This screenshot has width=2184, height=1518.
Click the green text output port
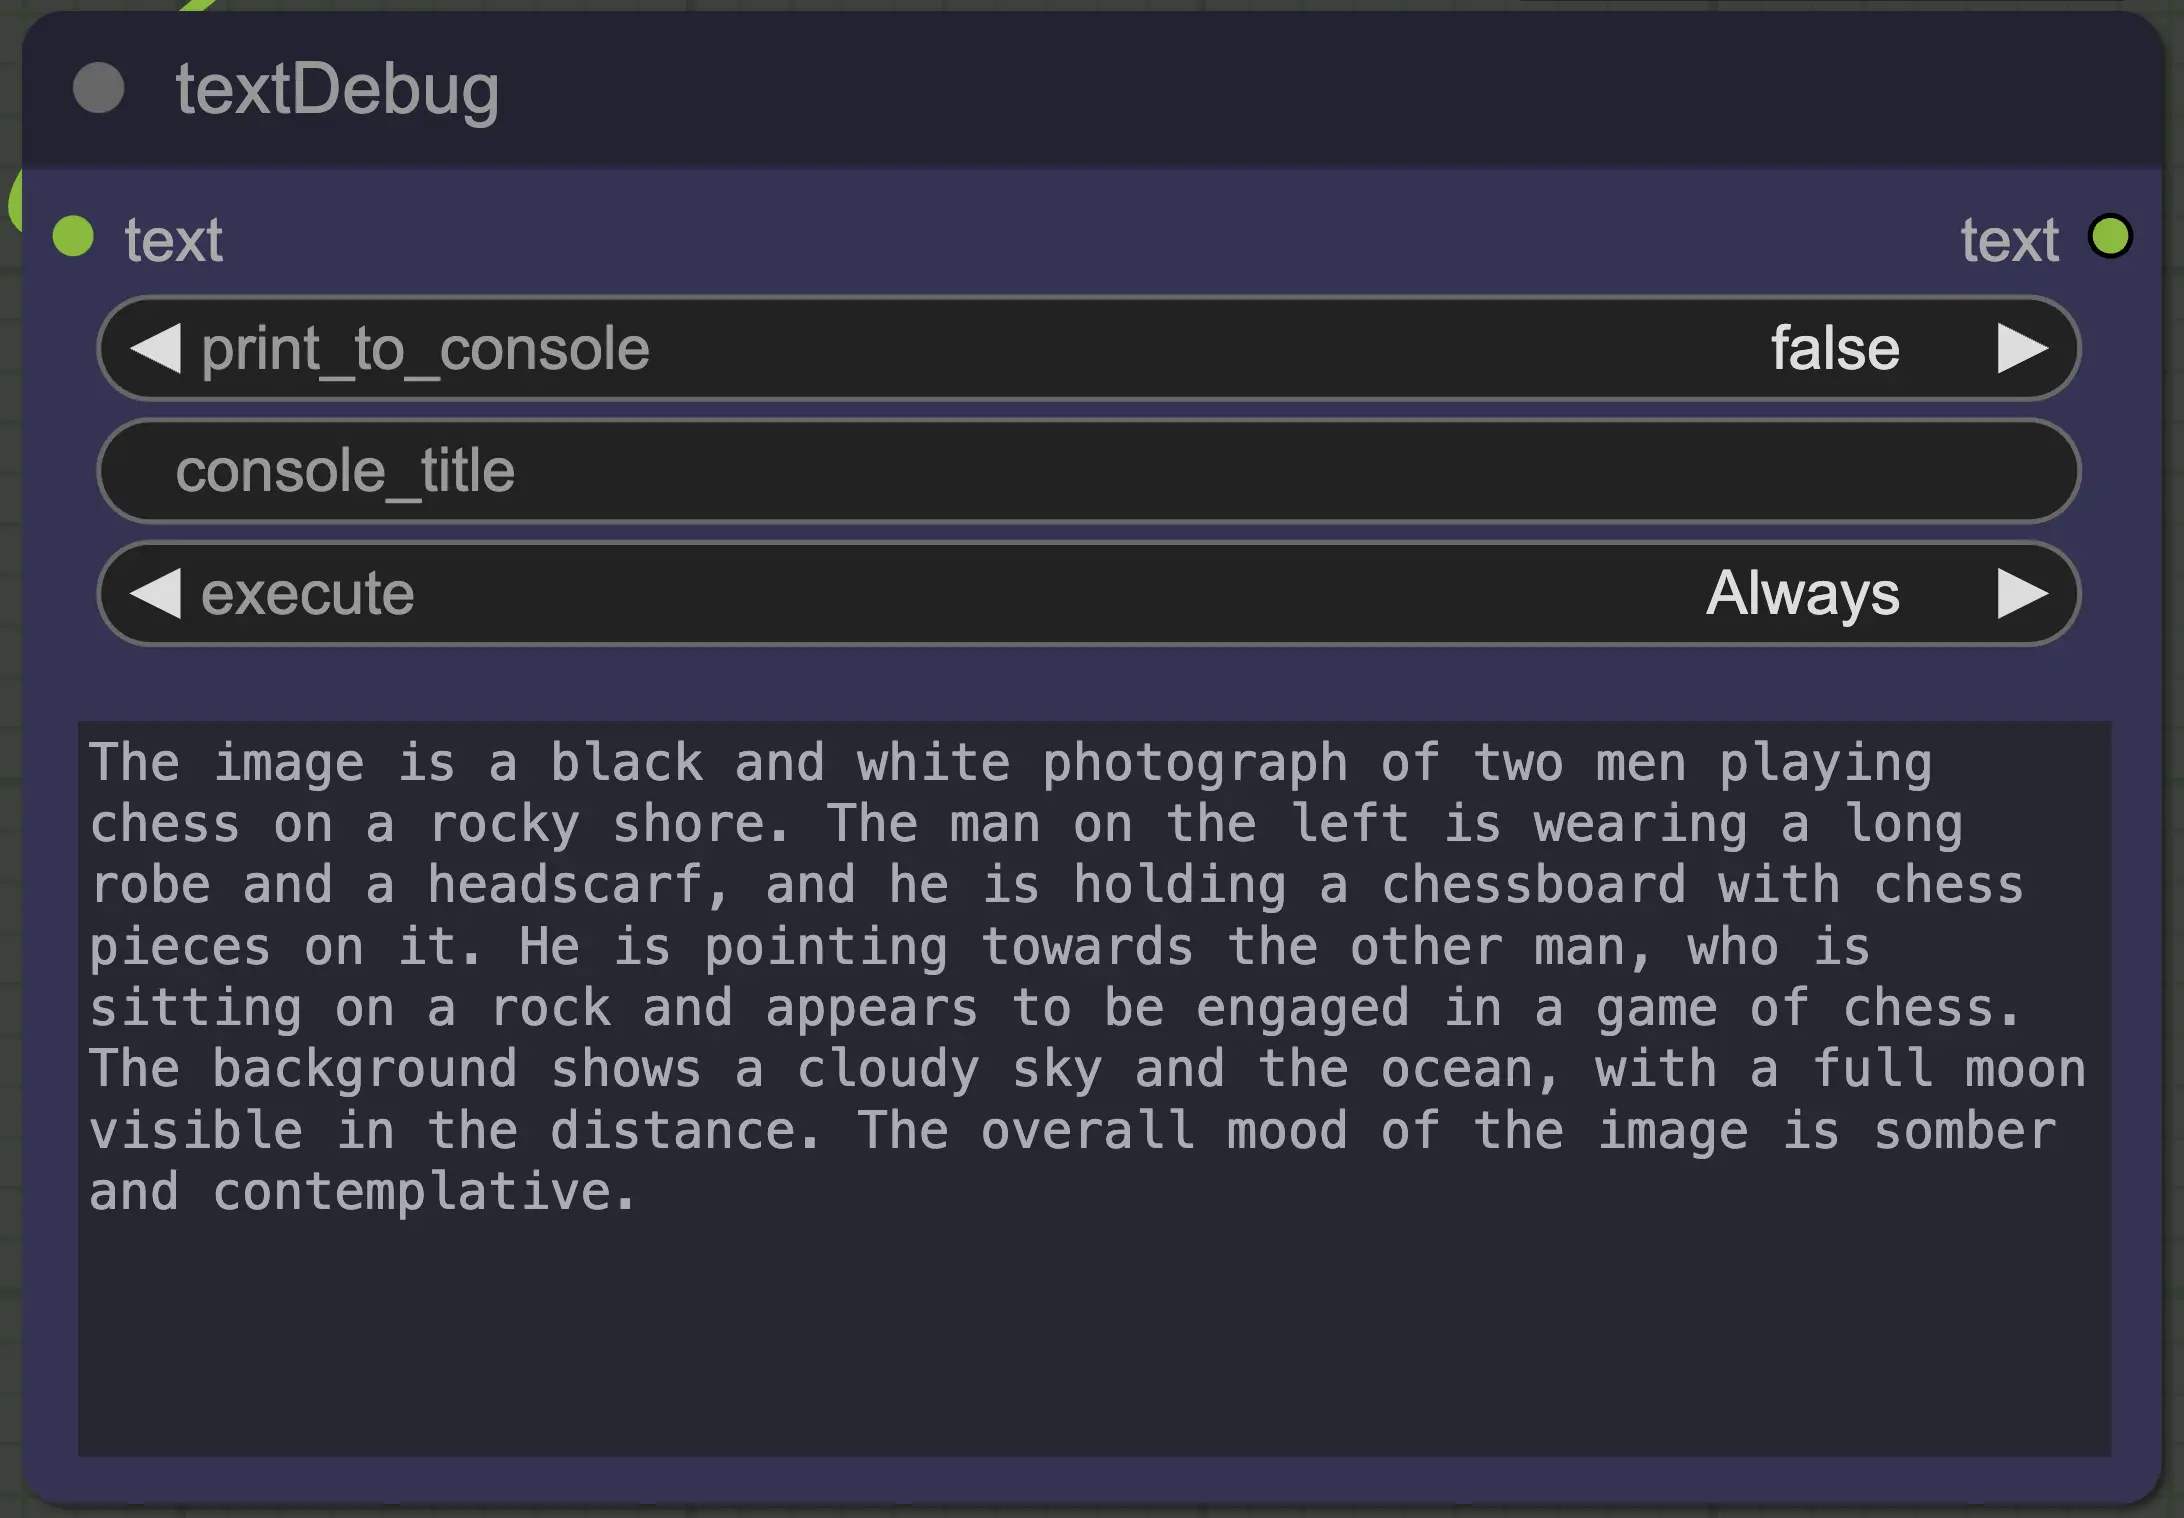(2110, 237)
